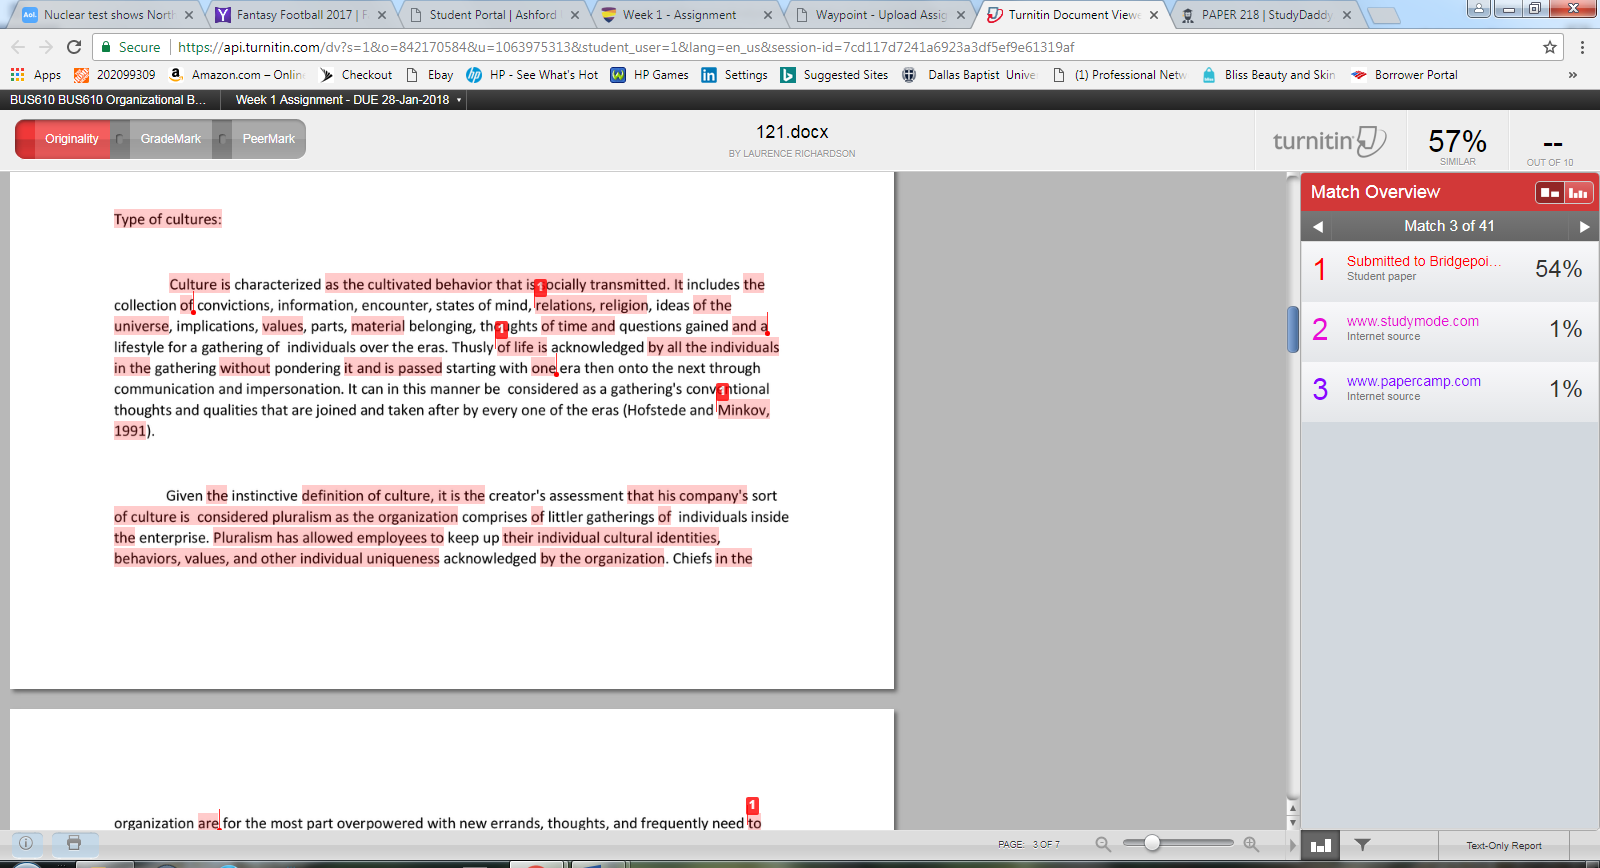This screenshot has height=868, width=1600.
Task: Click the print document icon
Action: [x=73, y=843]
